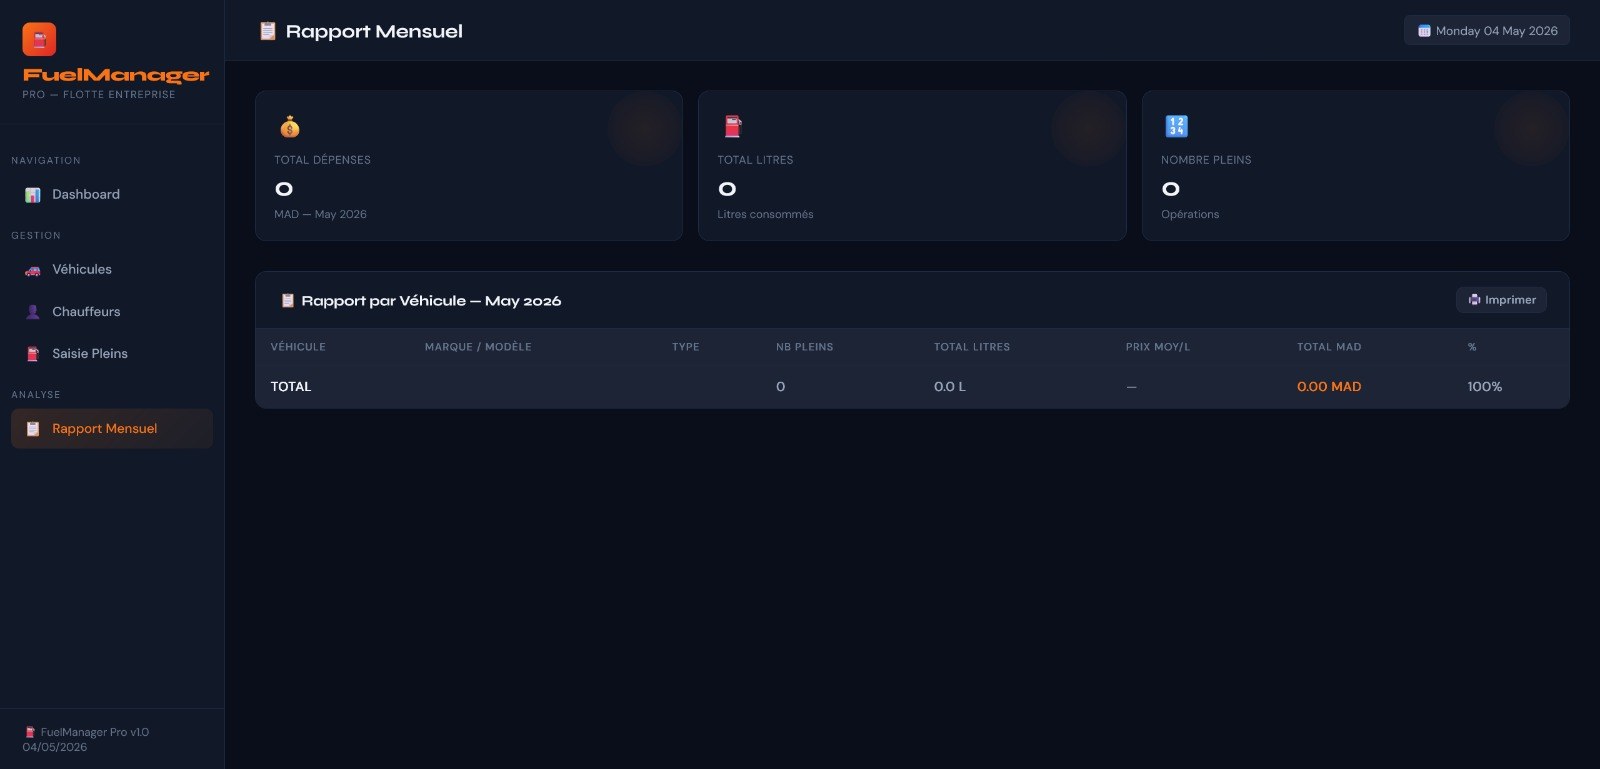Click the Total Dépenses card
This screenshot has height=769, width=1600.
469,166
